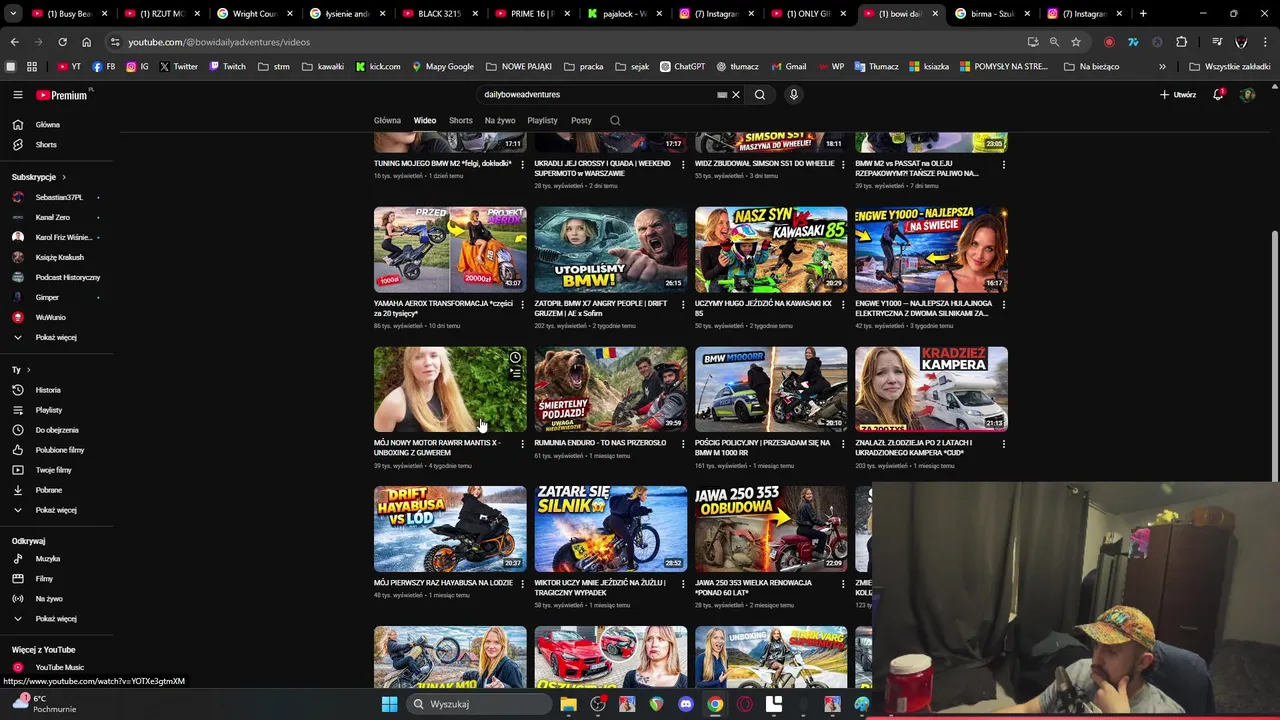
Task: Open a new Chrome tab with plus
Action: point(1143,14)
